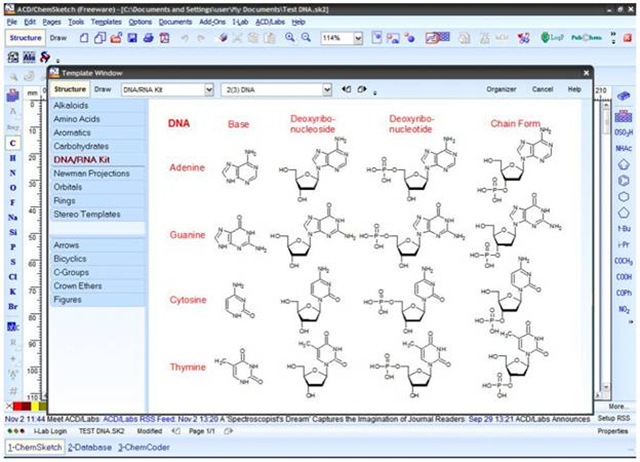The width and height of the screenshot is (640, 462).
Task: Click the Organizer button in Template Window
Action: pyautogui.click(x=500, y=89)
